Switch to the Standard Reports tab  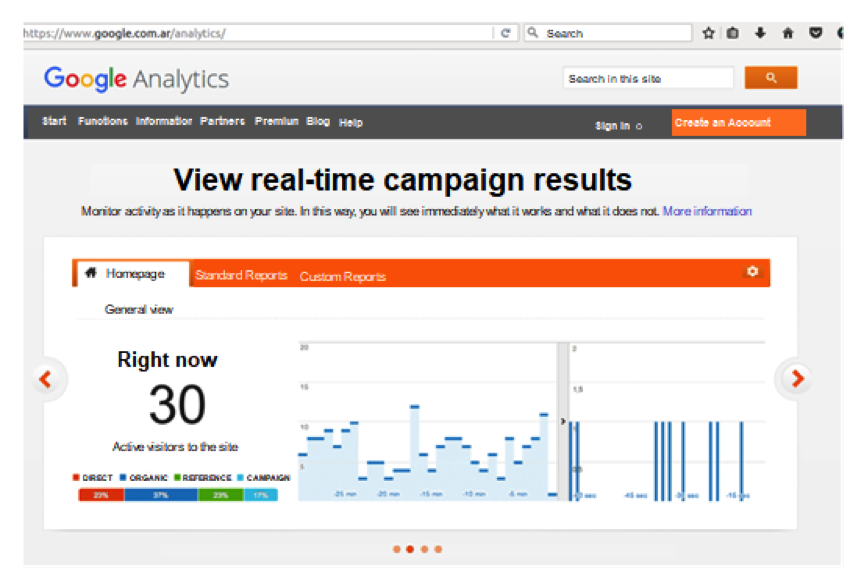pyautogui.click(x=241, y=276)
